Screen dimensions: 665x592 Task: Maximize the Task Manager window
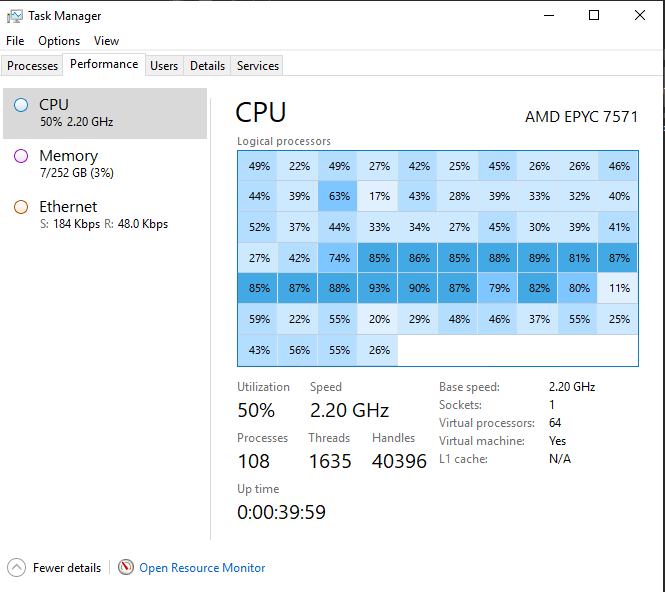coord(594,15)
